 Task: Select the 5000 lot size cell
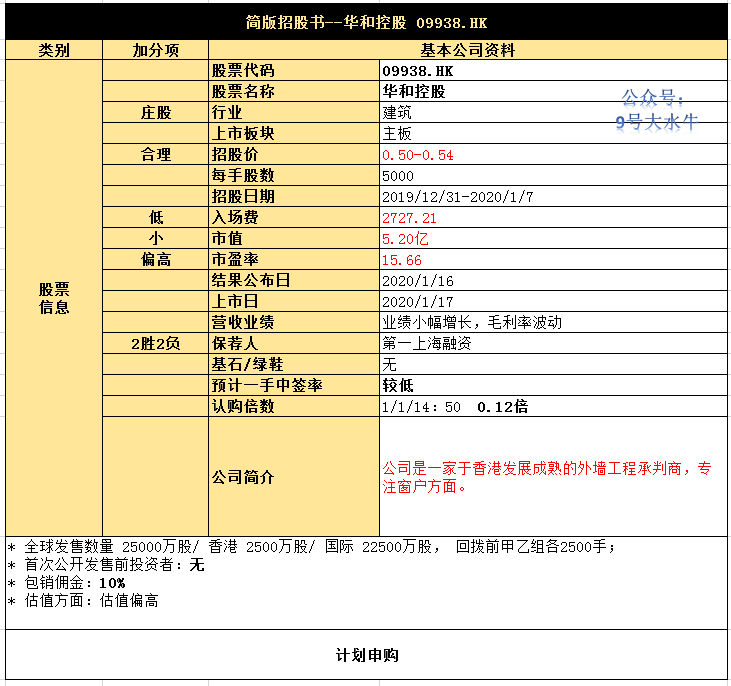(553, 175)
